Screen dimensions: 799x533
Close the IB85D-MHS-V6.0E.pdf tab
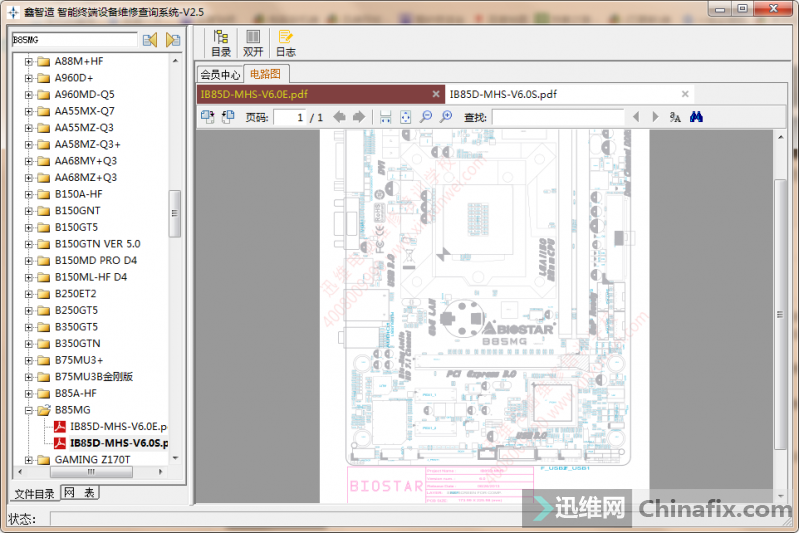point(436,94)
